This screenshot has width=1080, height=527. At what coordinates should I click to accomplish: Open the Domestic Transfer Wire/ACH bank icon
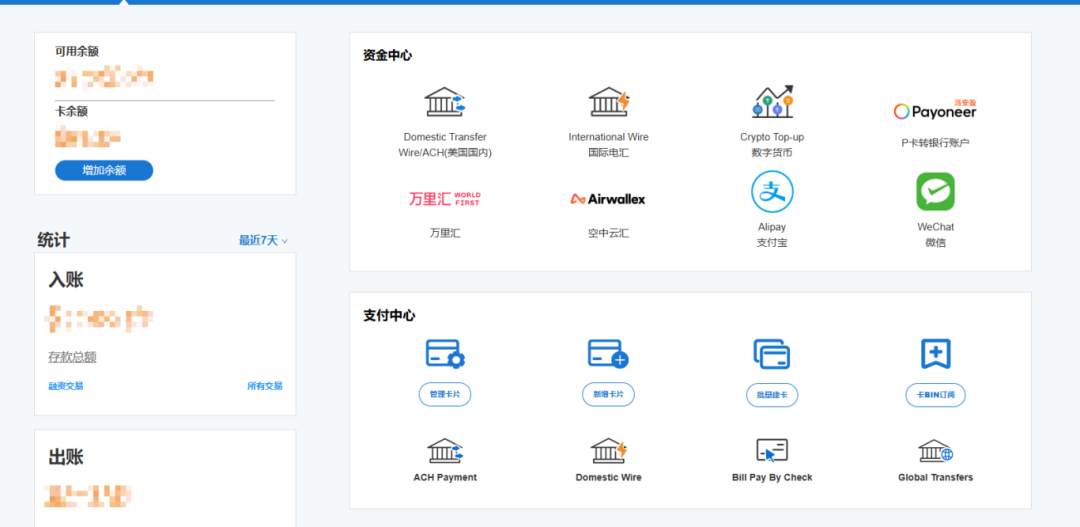tap(445, 102)
